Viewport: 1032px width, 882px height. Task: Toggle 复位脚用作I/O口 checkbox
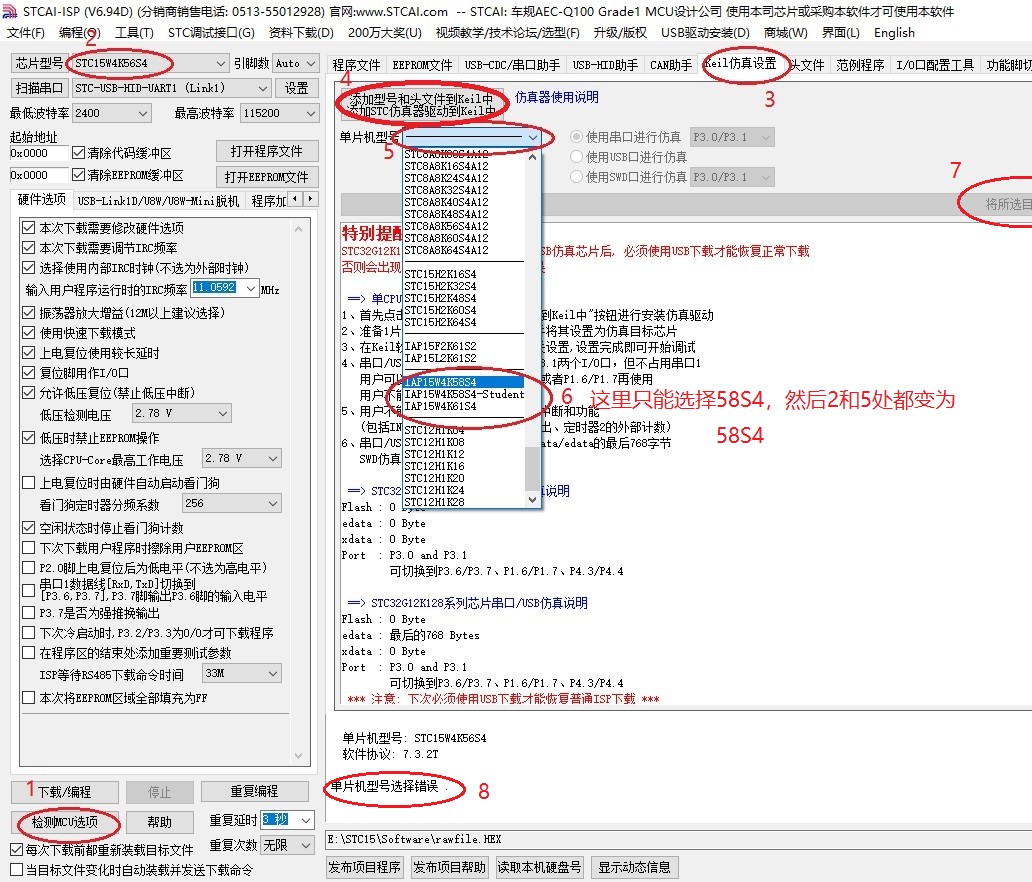click(28, 373)
